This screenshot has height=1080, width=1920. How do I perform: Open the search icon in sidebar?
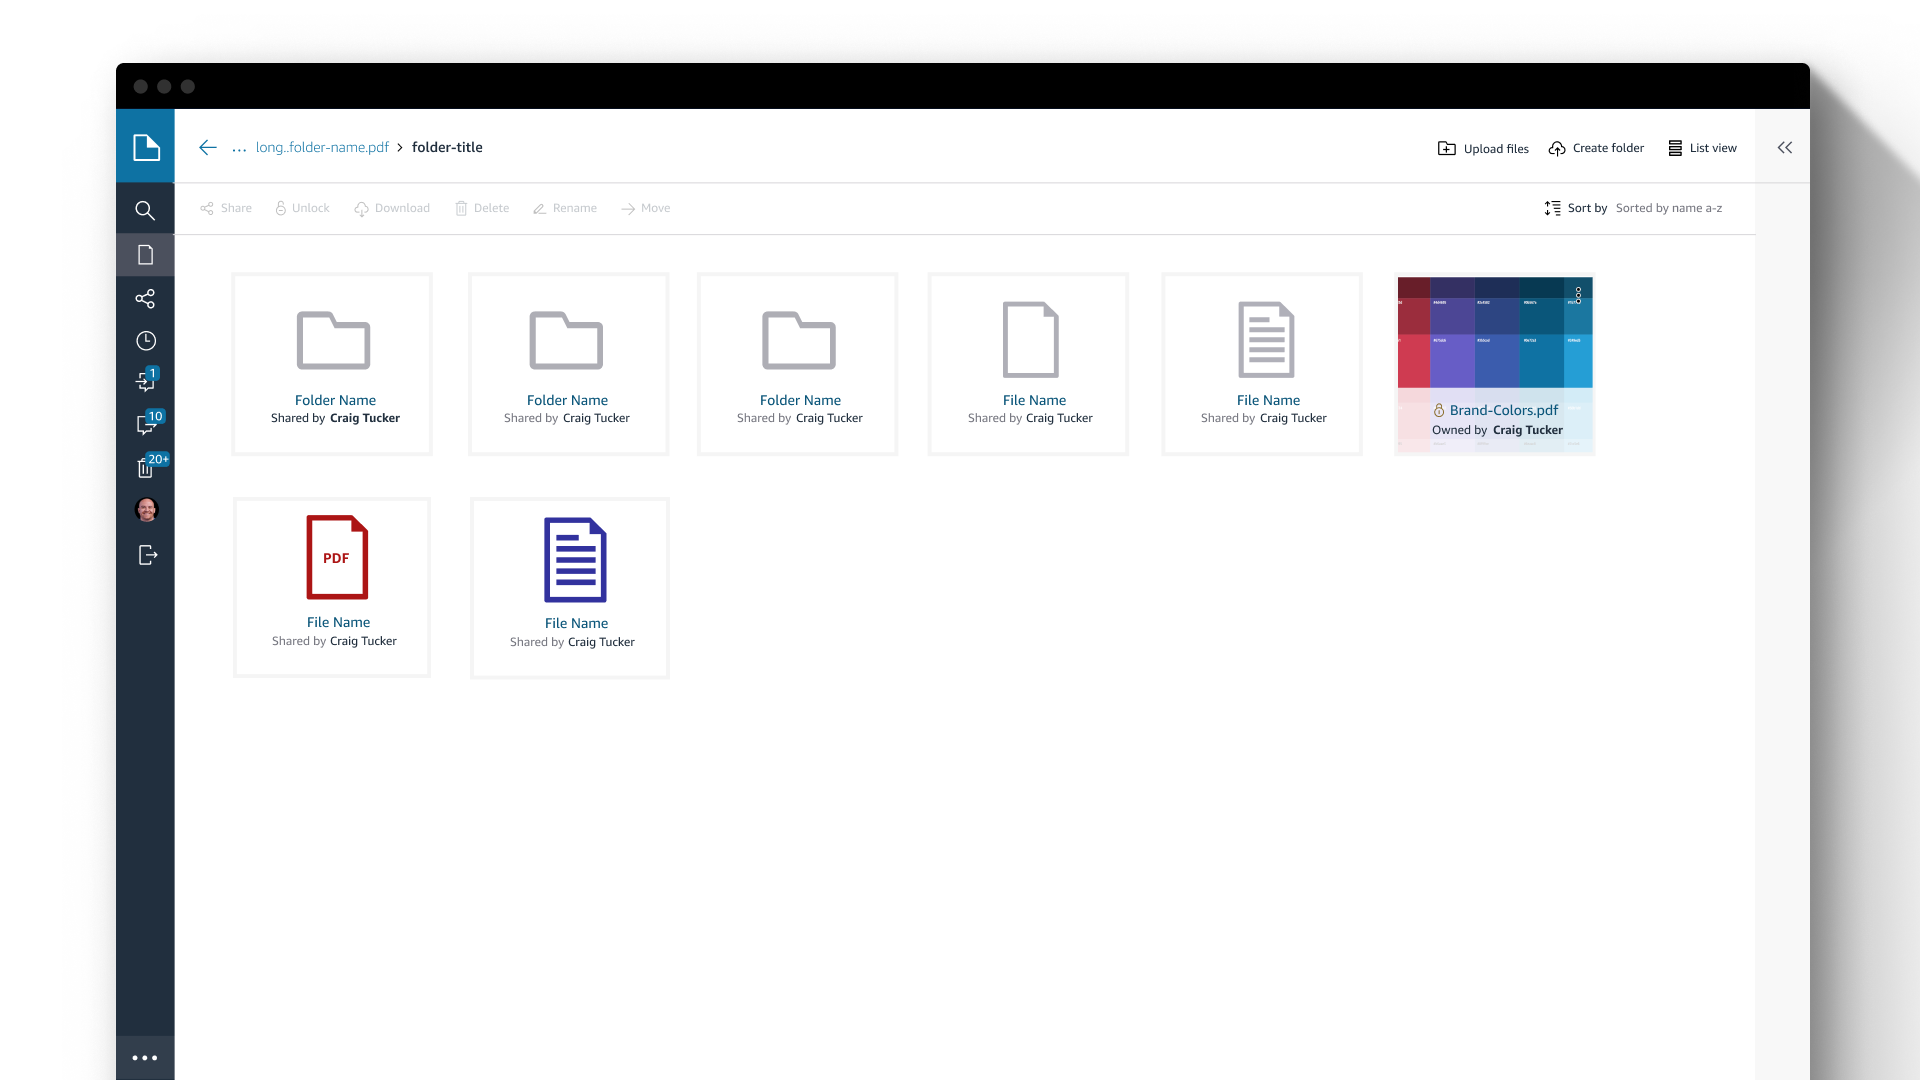(x=145, y=211)
